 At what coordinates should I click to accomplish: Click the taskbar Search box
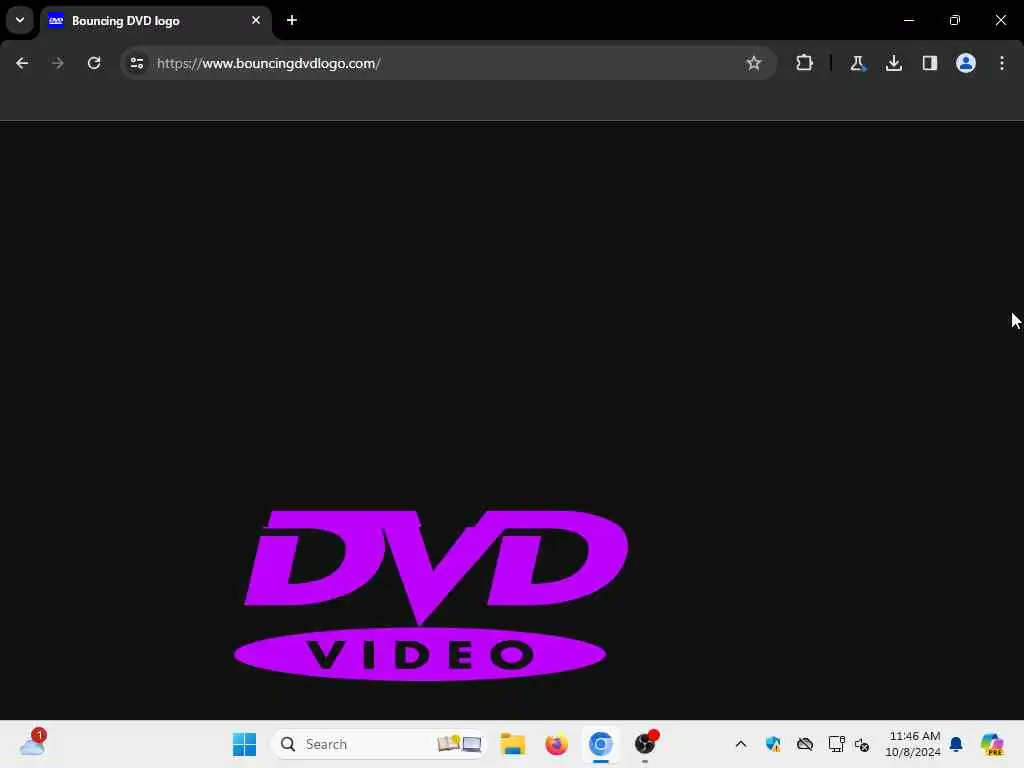point(379,744)
